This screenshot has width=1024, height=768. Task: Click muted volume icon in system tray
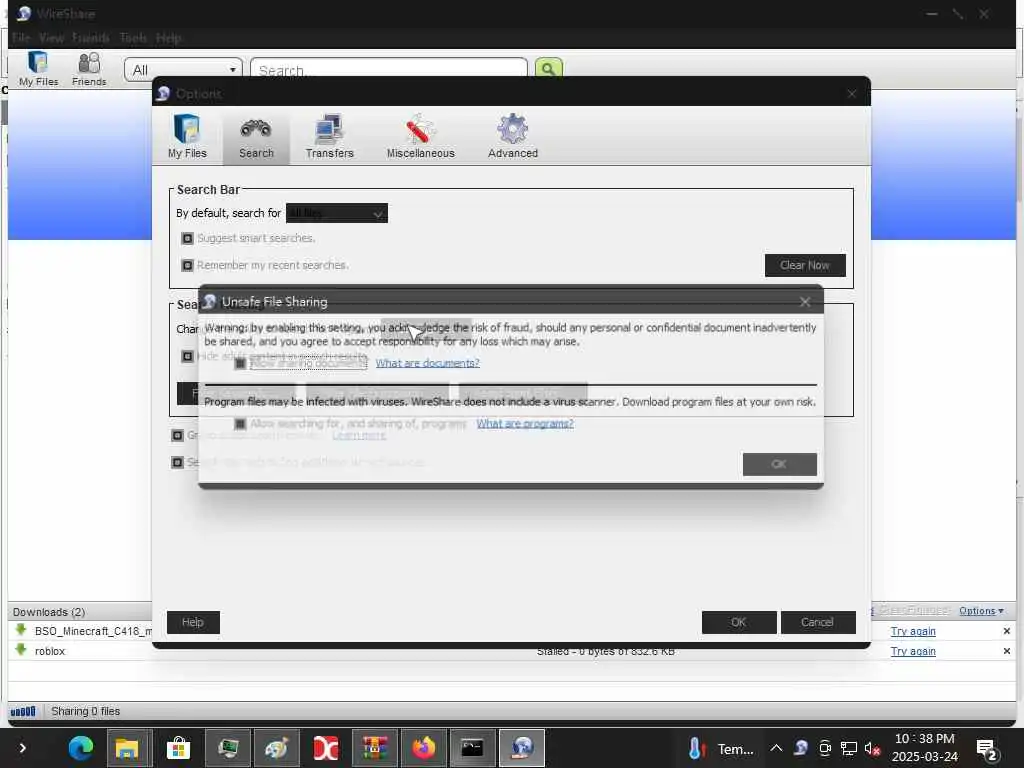[x=872, y=748]
